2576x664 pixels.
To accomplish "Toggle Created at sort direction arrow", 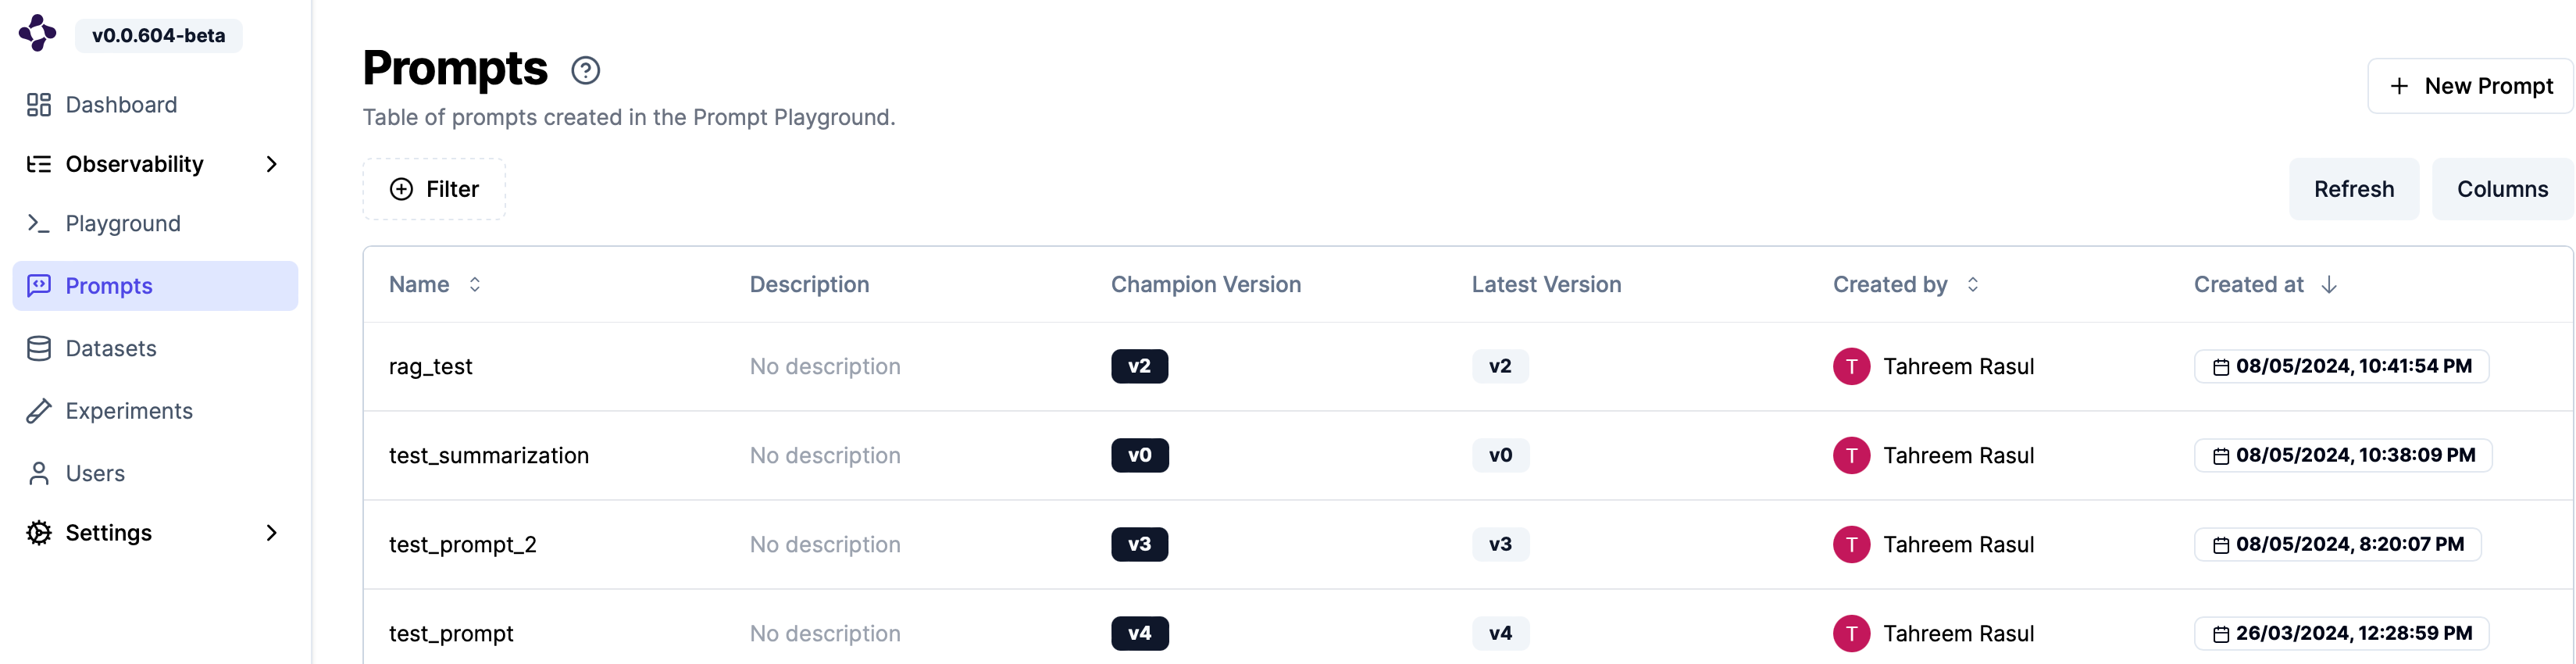I will coord(2329,285).
